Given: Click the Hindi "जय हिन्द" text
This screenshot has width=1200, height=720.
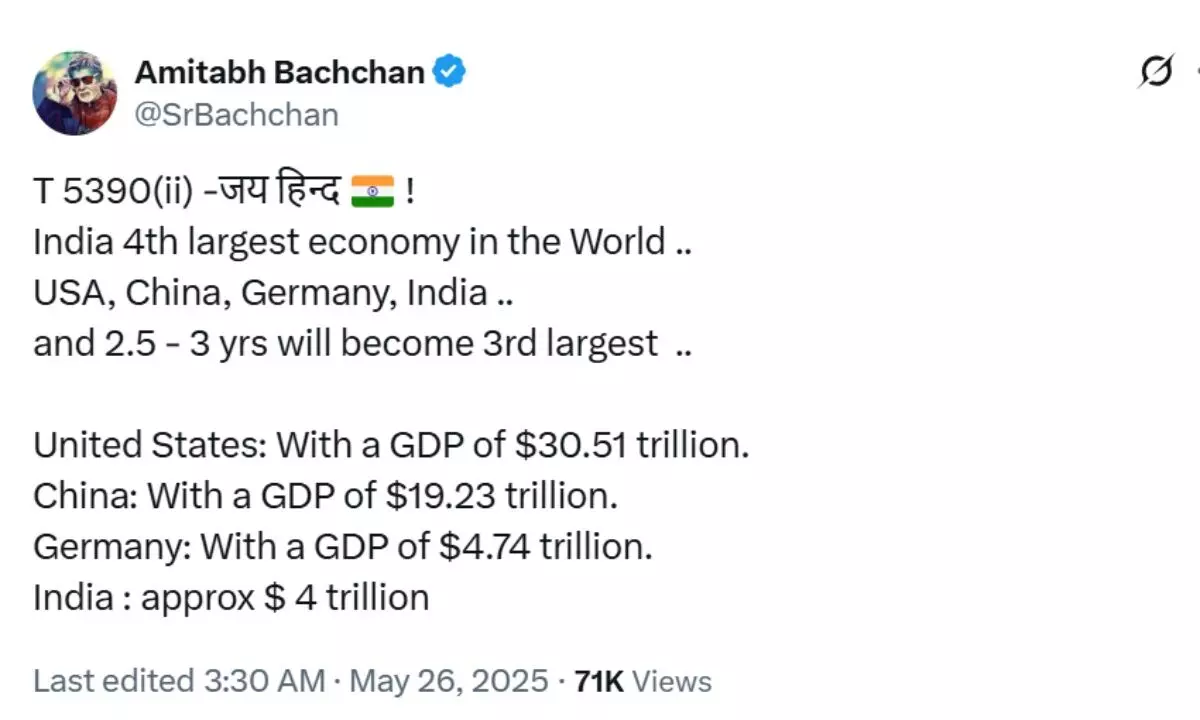Looking at the screenshot, I should 290,191.
